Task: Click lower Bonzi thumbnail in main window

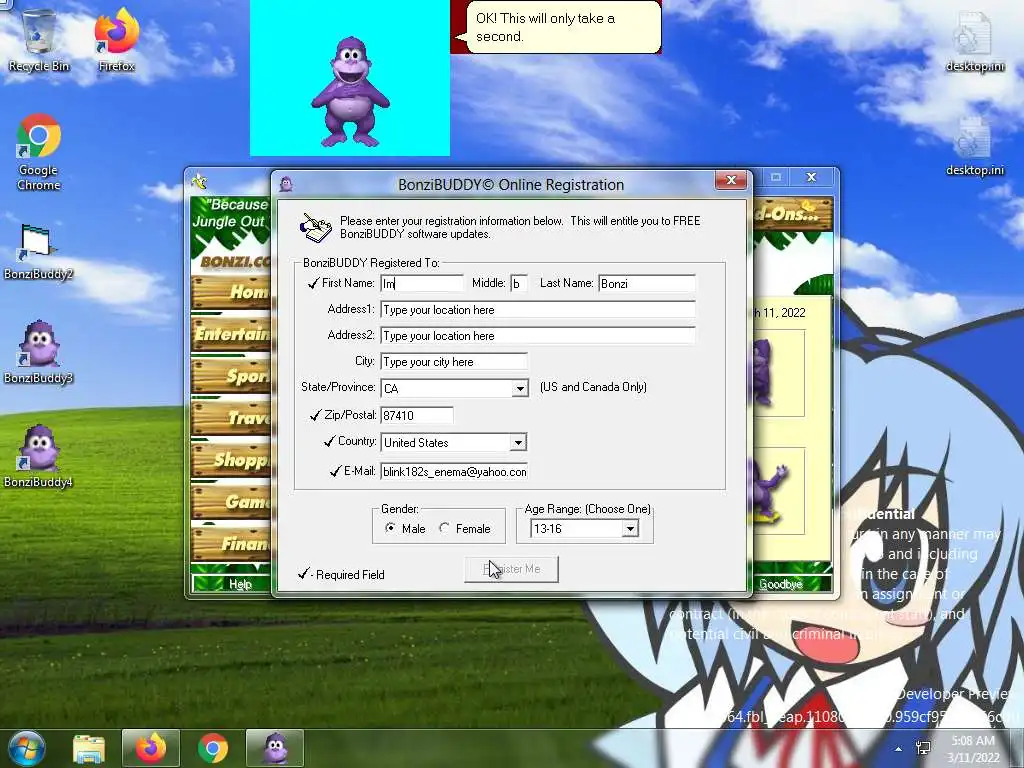Action: tap(778, 491)
